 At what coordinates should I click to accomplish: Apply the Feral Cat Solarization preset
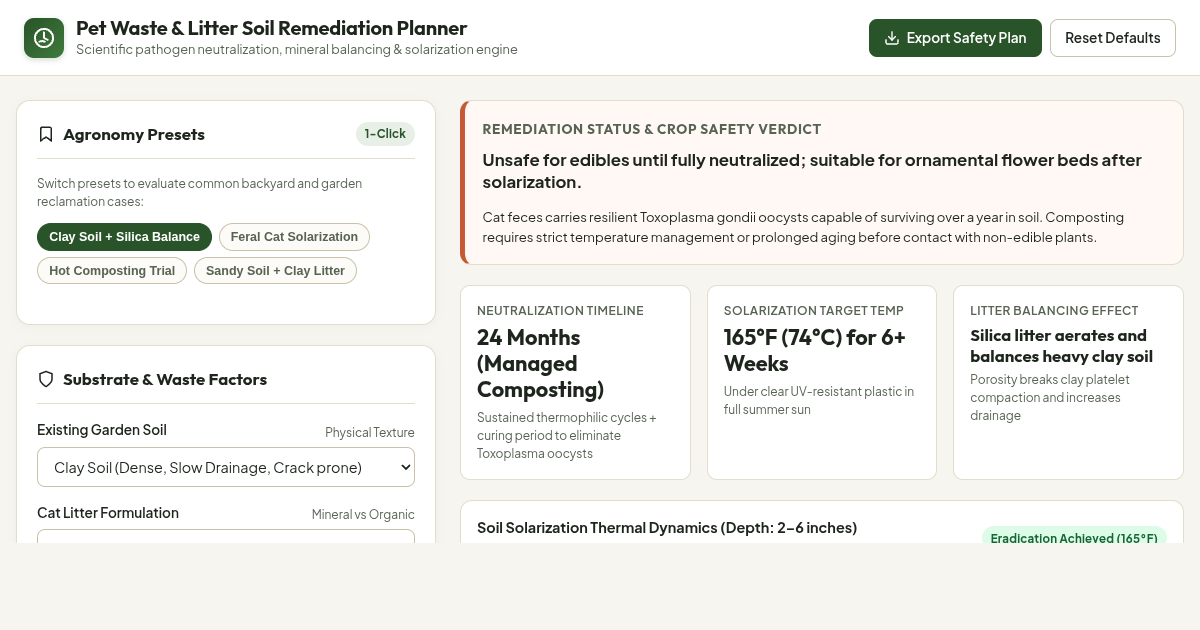pos(294,237)
